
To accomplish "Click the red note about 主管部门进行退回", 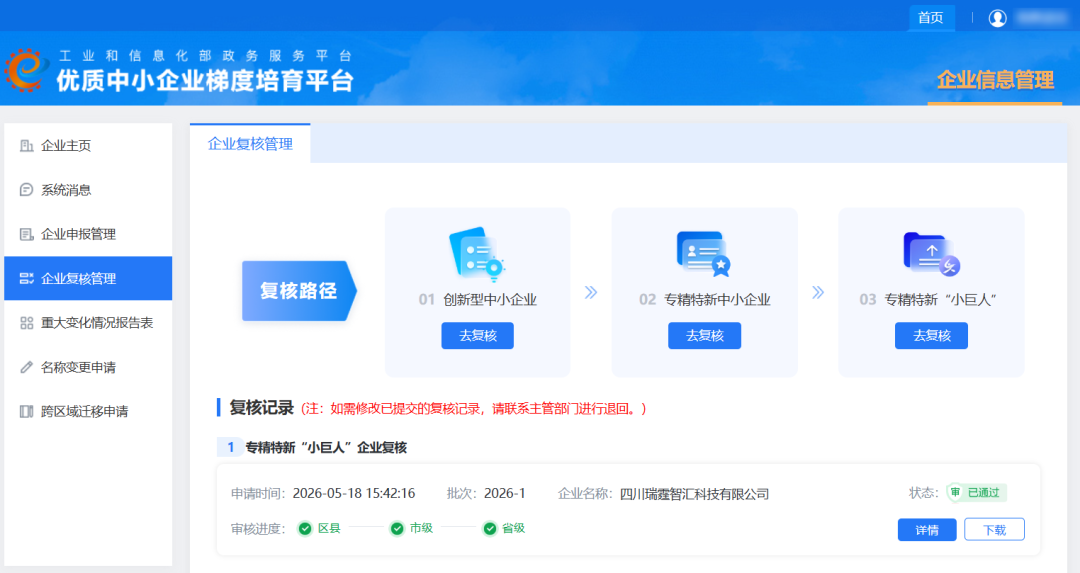I will point(474,409).
